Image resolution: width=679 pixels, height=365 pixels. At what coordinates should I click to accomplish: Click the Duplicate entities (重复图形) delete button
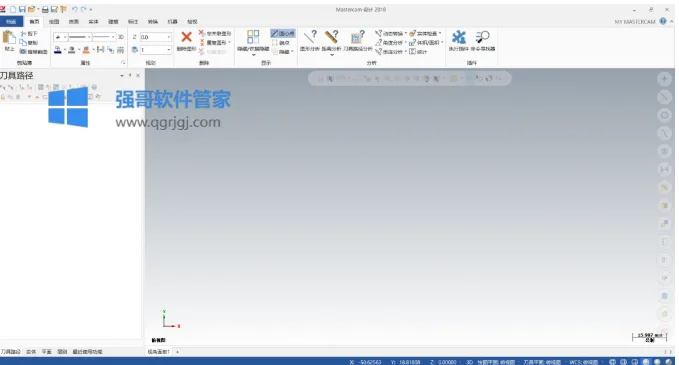click(x=214, y=42)
